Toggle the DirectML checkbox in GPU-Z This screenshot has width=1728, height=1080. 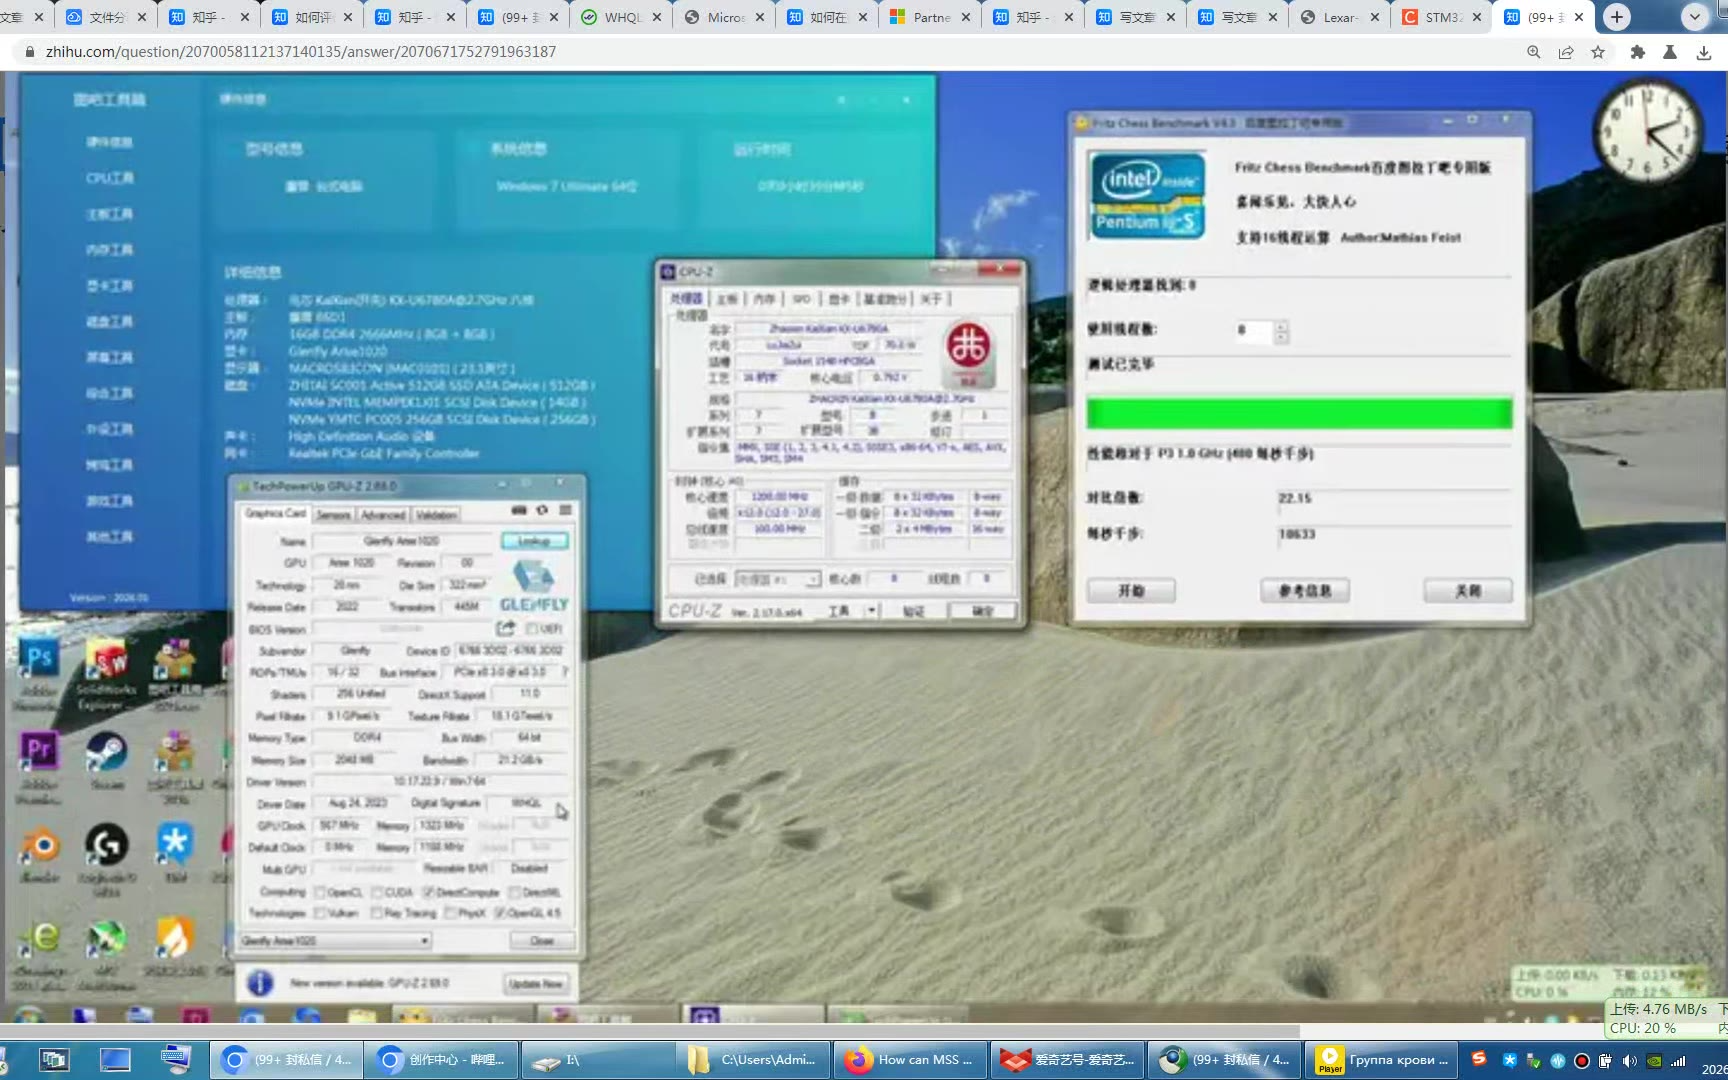coord(514,892)
